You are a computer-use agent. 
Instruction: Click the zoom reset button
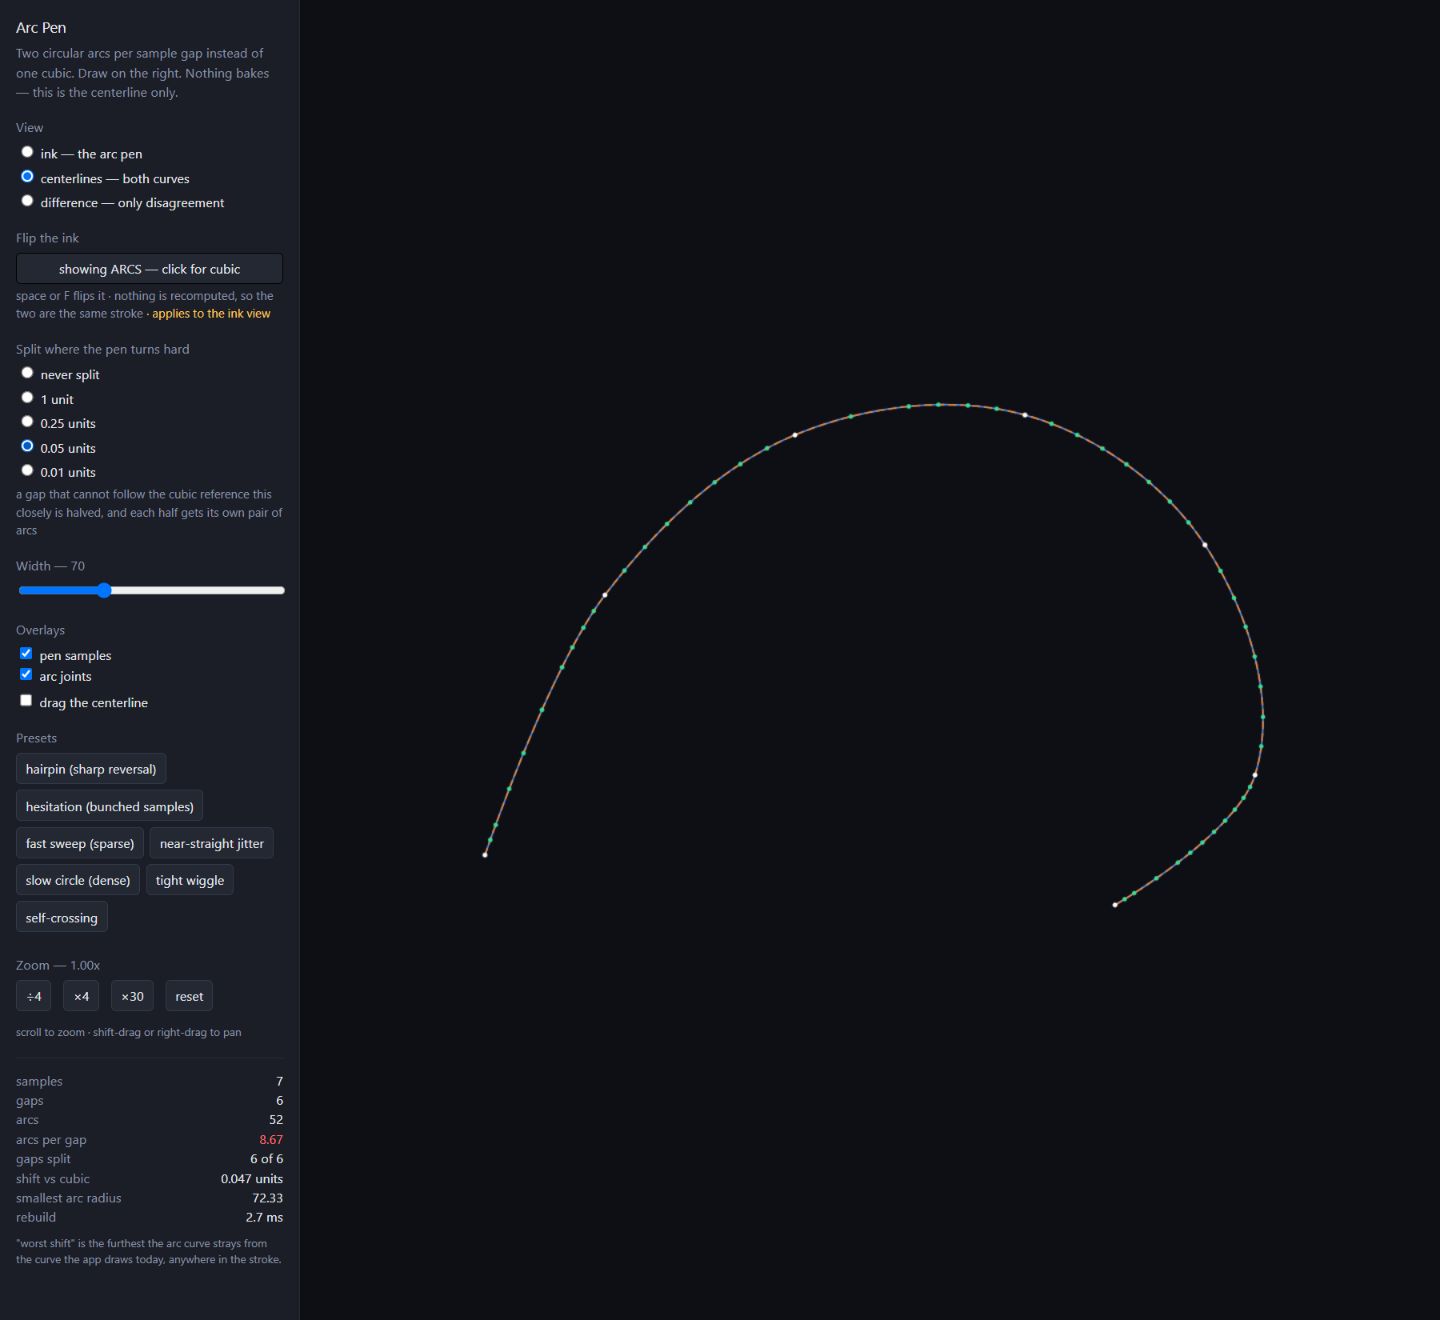pyautogui.click(x=189, y=996)
